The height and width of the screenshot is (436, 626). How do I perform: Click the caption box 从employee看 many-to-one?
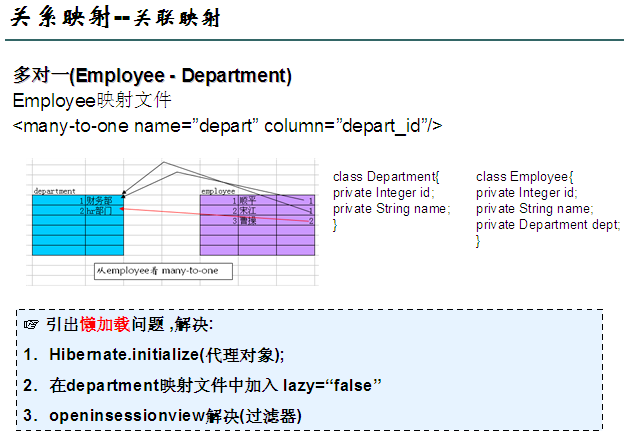click(x=163, y=271)
